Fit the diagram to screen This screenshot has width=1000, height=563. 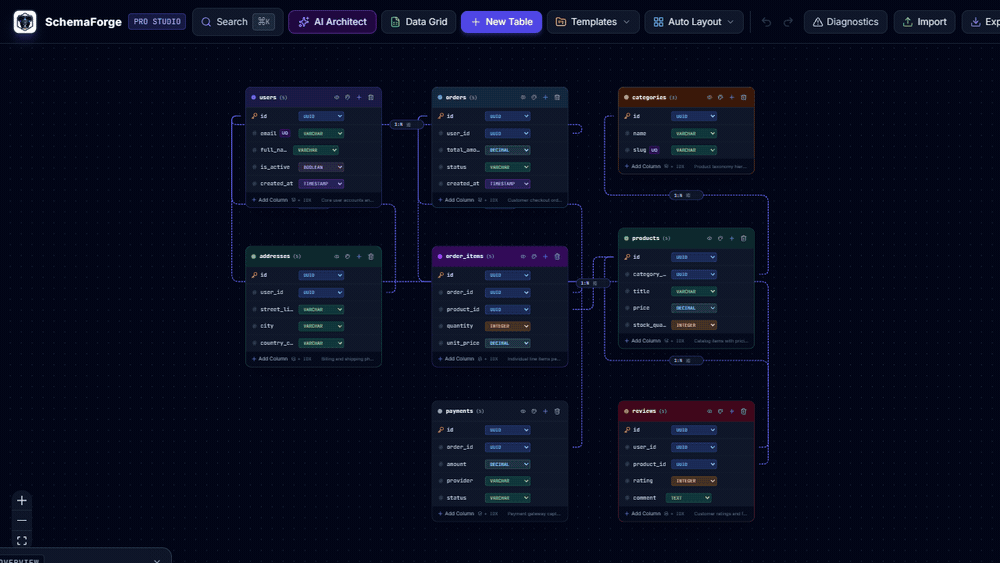[x=22, y=541]
